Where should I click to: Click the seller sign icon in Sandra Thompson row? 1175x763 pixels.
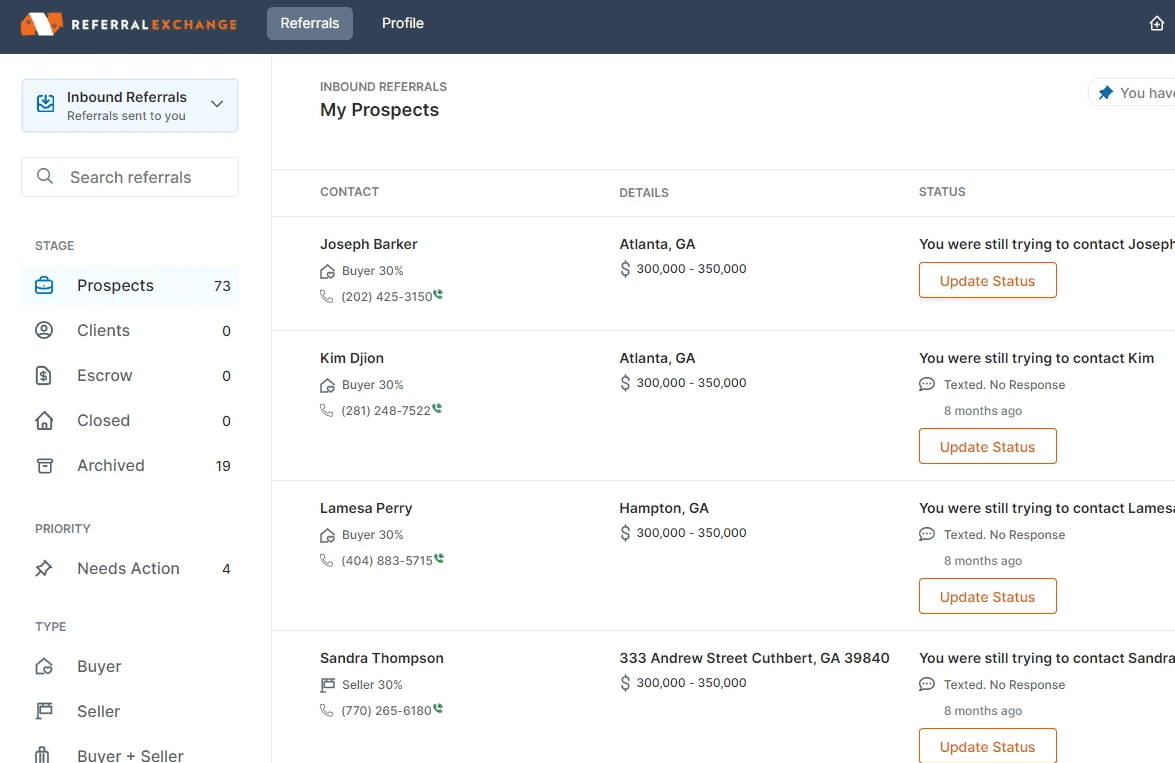click(327, 685)
